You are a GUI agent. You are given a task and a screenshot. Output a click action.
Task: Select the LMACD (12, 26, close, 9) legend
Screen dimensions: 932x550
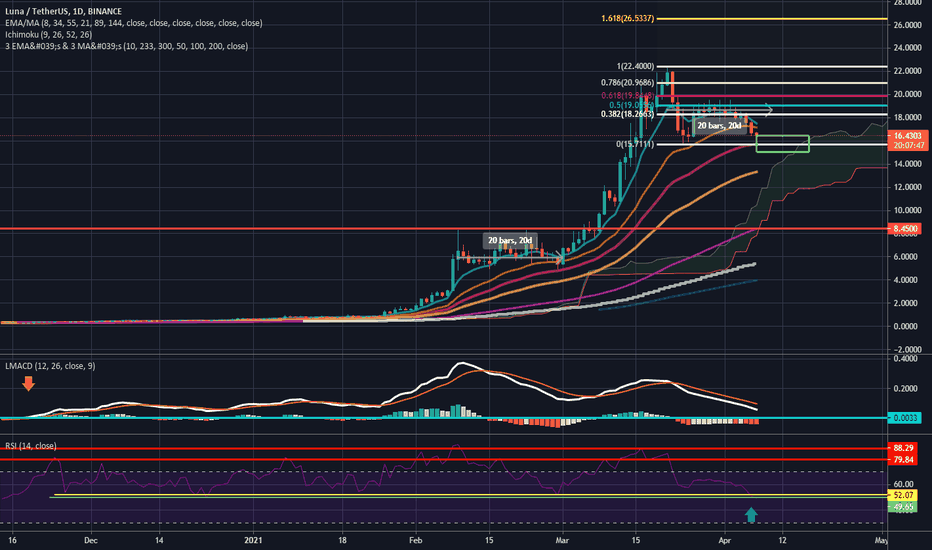coord(50,366)
